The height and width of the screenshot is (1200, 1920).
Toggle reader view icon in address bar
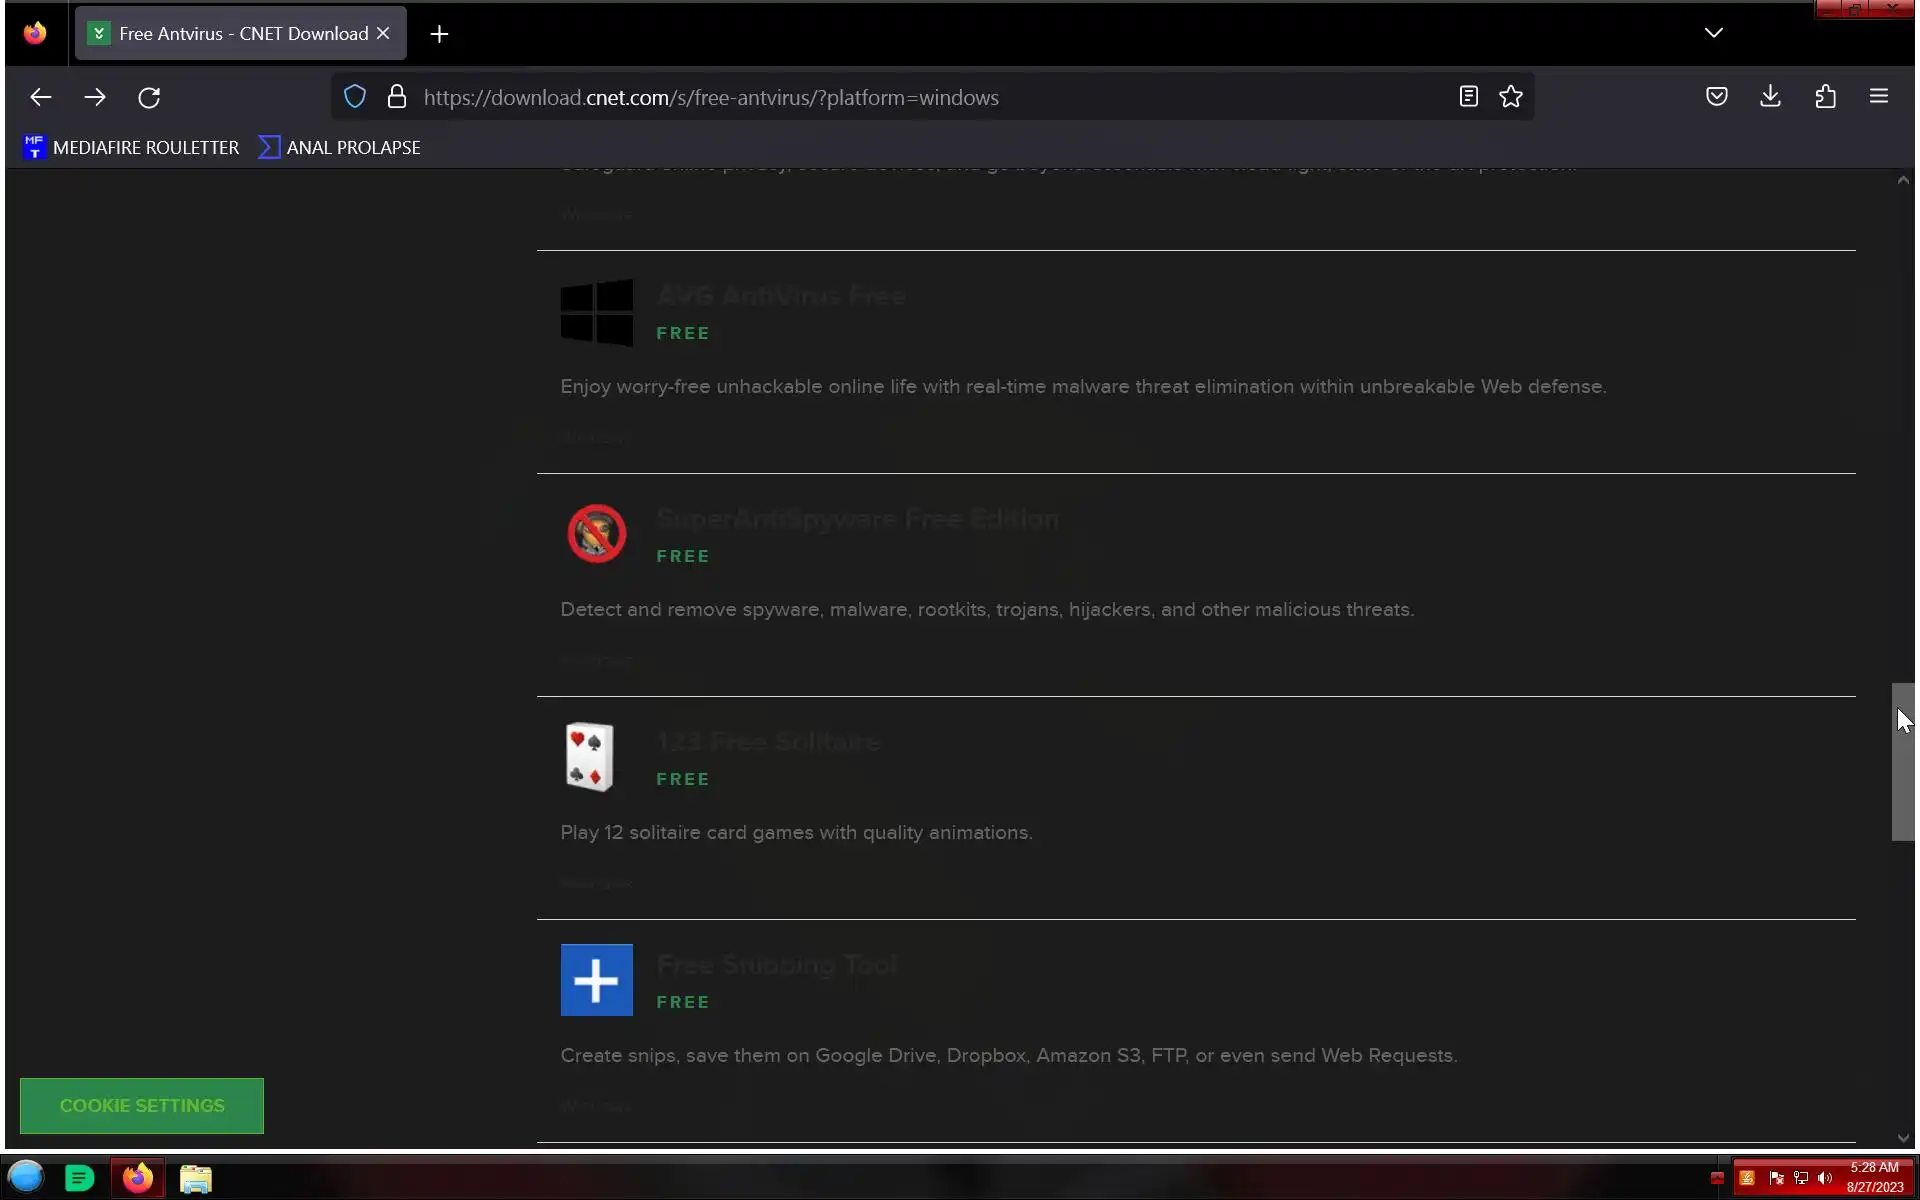point(1468,97)
